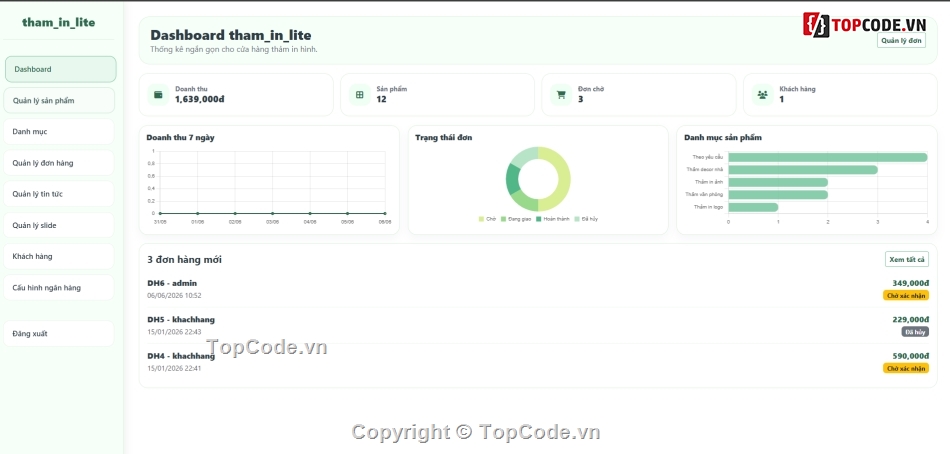The width and height of the screenshot is (950, 454).
Task: Click the TopCode.vn logo icon
Action: (x=816, y=25)
